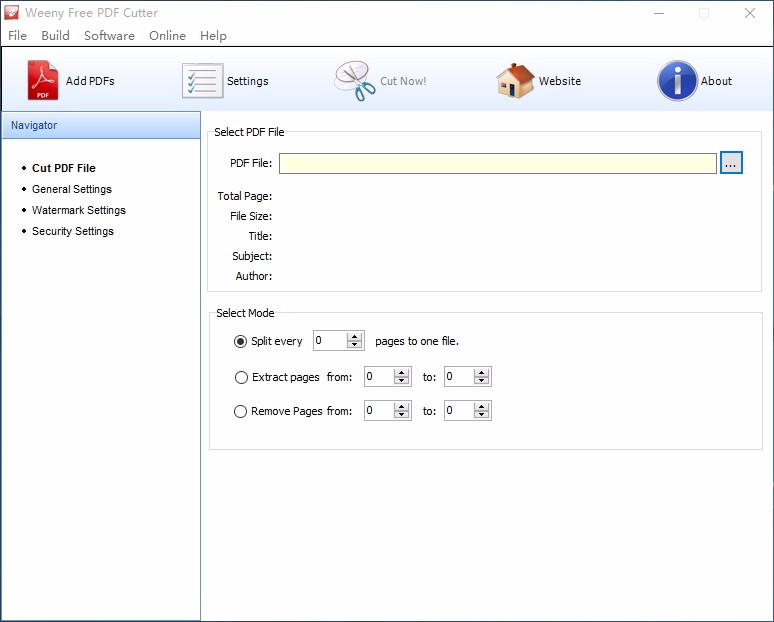
Task: Click the Extract pages from number field
Action: tap(379, 377)
